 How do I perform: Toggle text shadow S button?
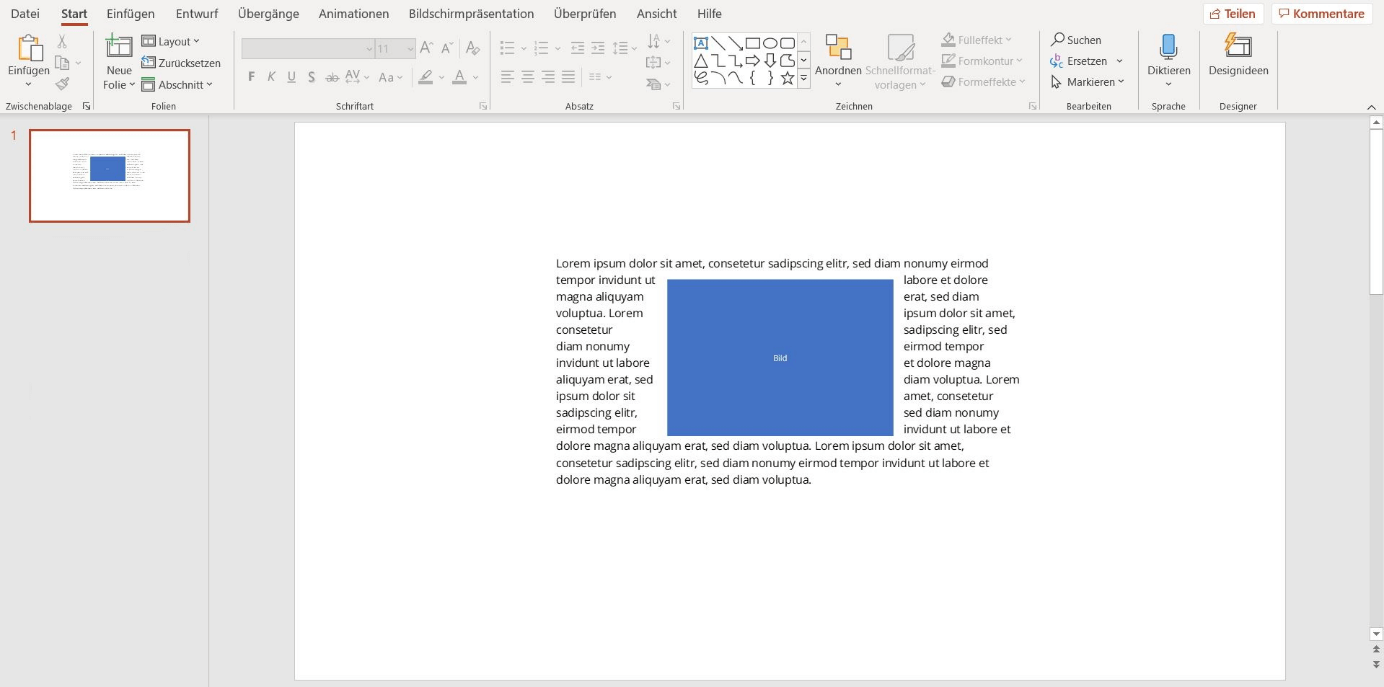pos(312,77)
